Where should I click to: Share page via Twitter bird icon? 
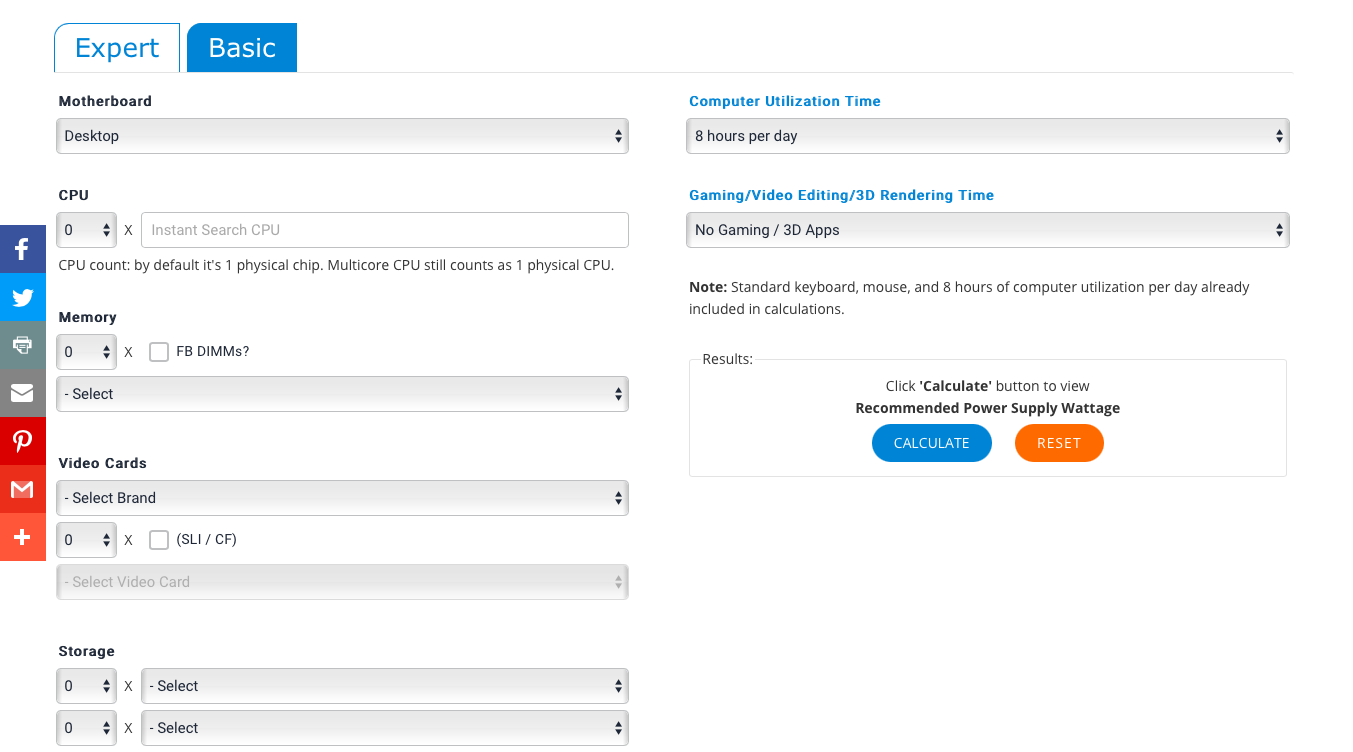[x=22, y=297]
